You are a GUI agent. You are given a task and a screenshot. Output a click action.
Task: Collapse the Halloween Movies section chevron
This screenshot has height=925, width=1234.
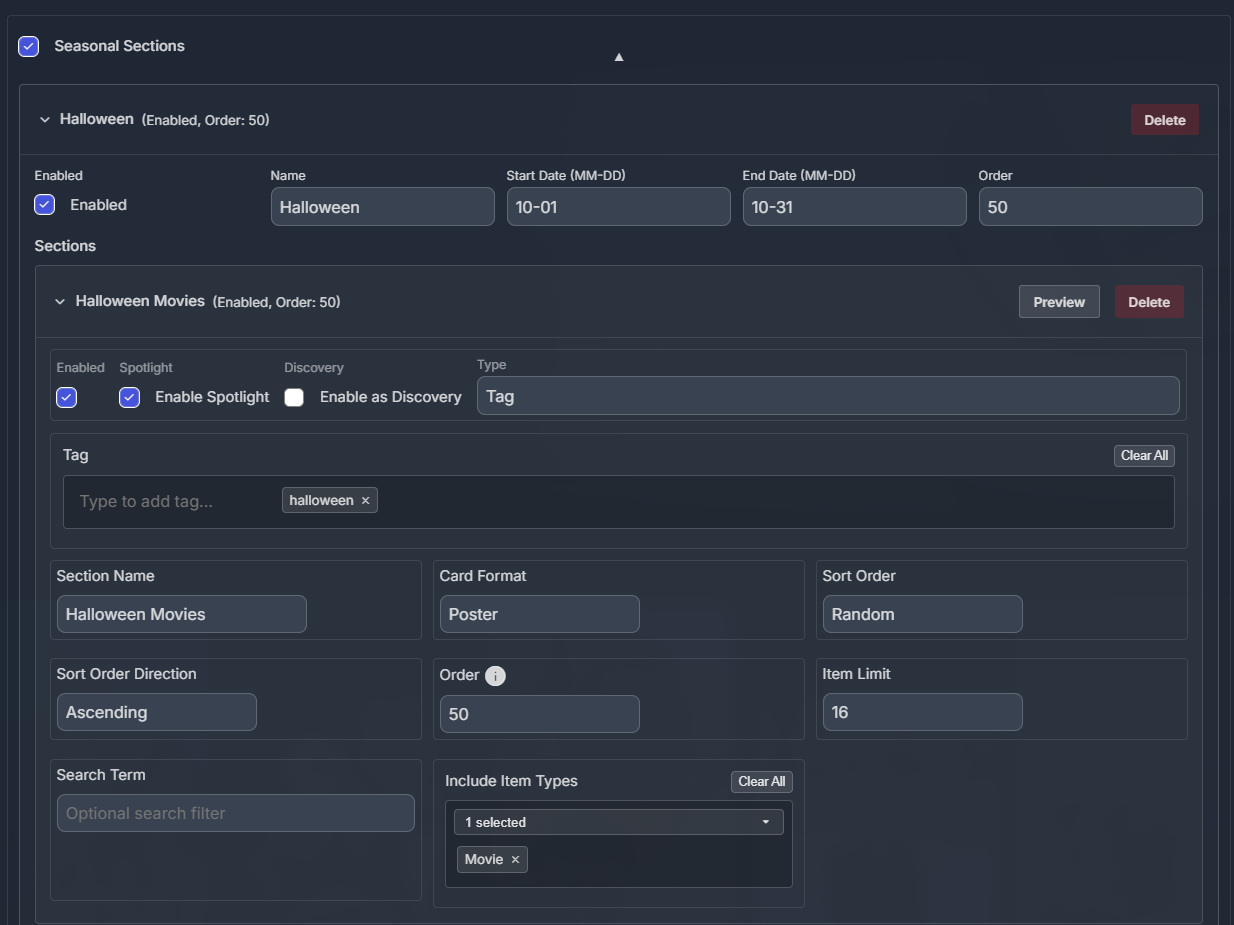pyautogui.click(x=60, y=302)
